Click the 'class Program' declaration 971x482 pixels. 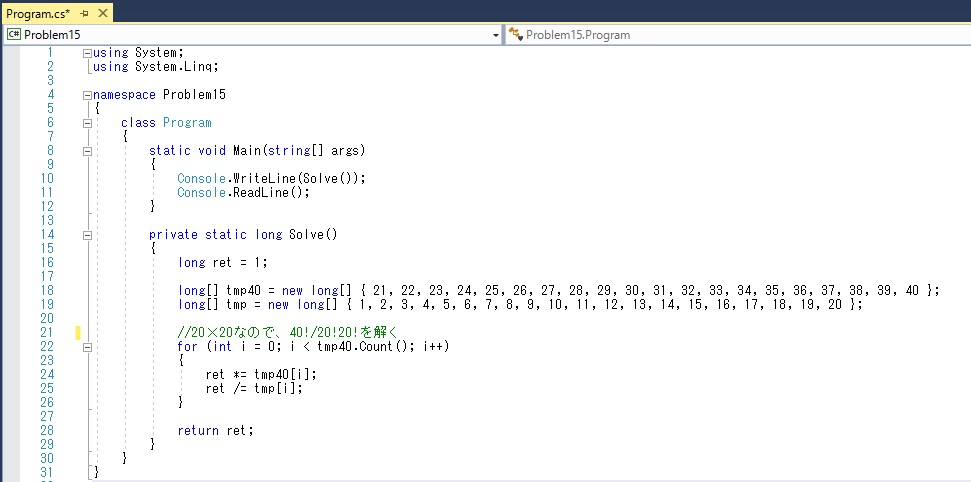[x=166, y=123]
